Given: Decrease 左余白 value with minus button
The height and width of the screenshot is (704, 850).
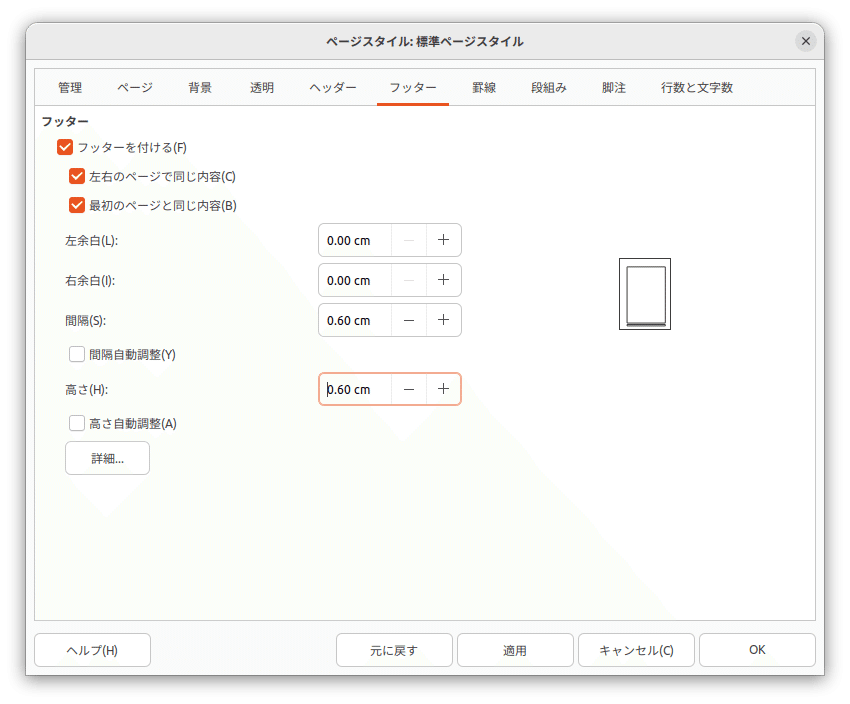Looking at the screenshot, I should point(409,240).
